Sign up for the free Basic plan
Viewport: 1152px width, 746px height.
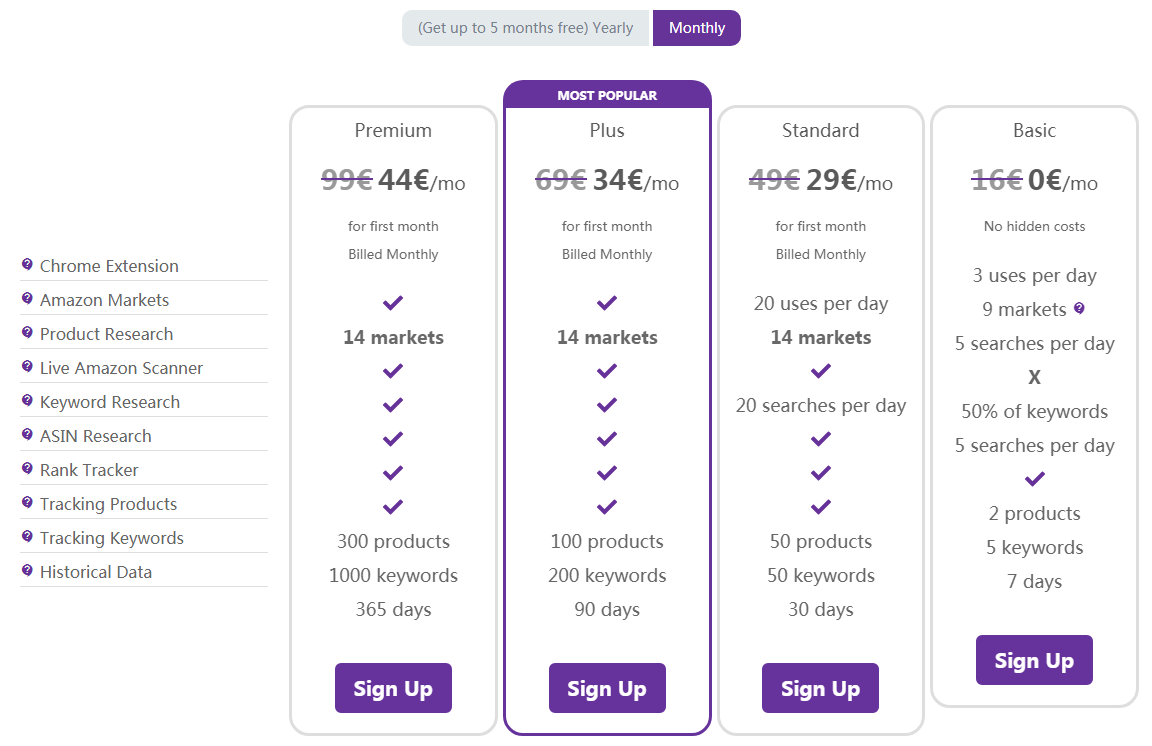tap(1034, 660)
